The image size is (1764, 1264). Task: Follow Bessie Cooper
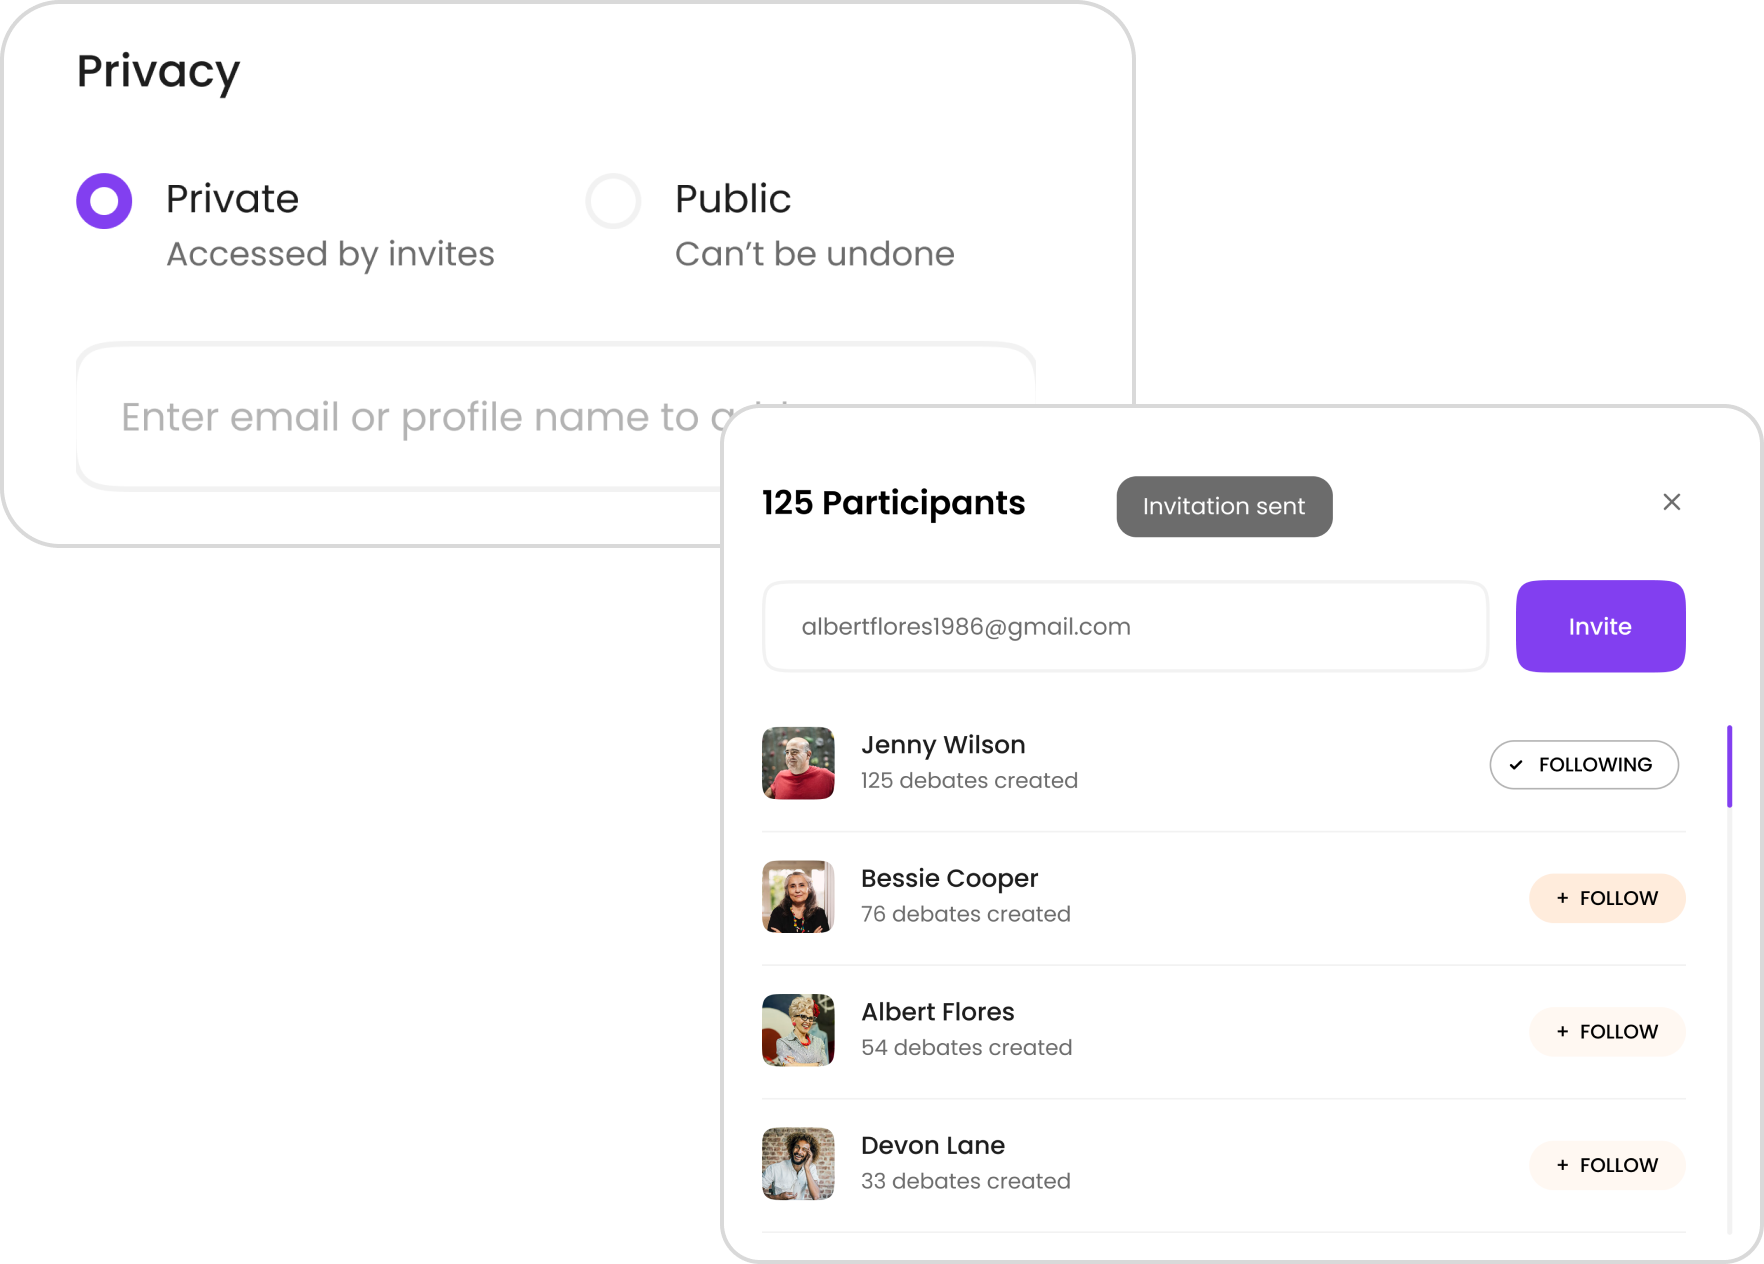pos(1607,898)
